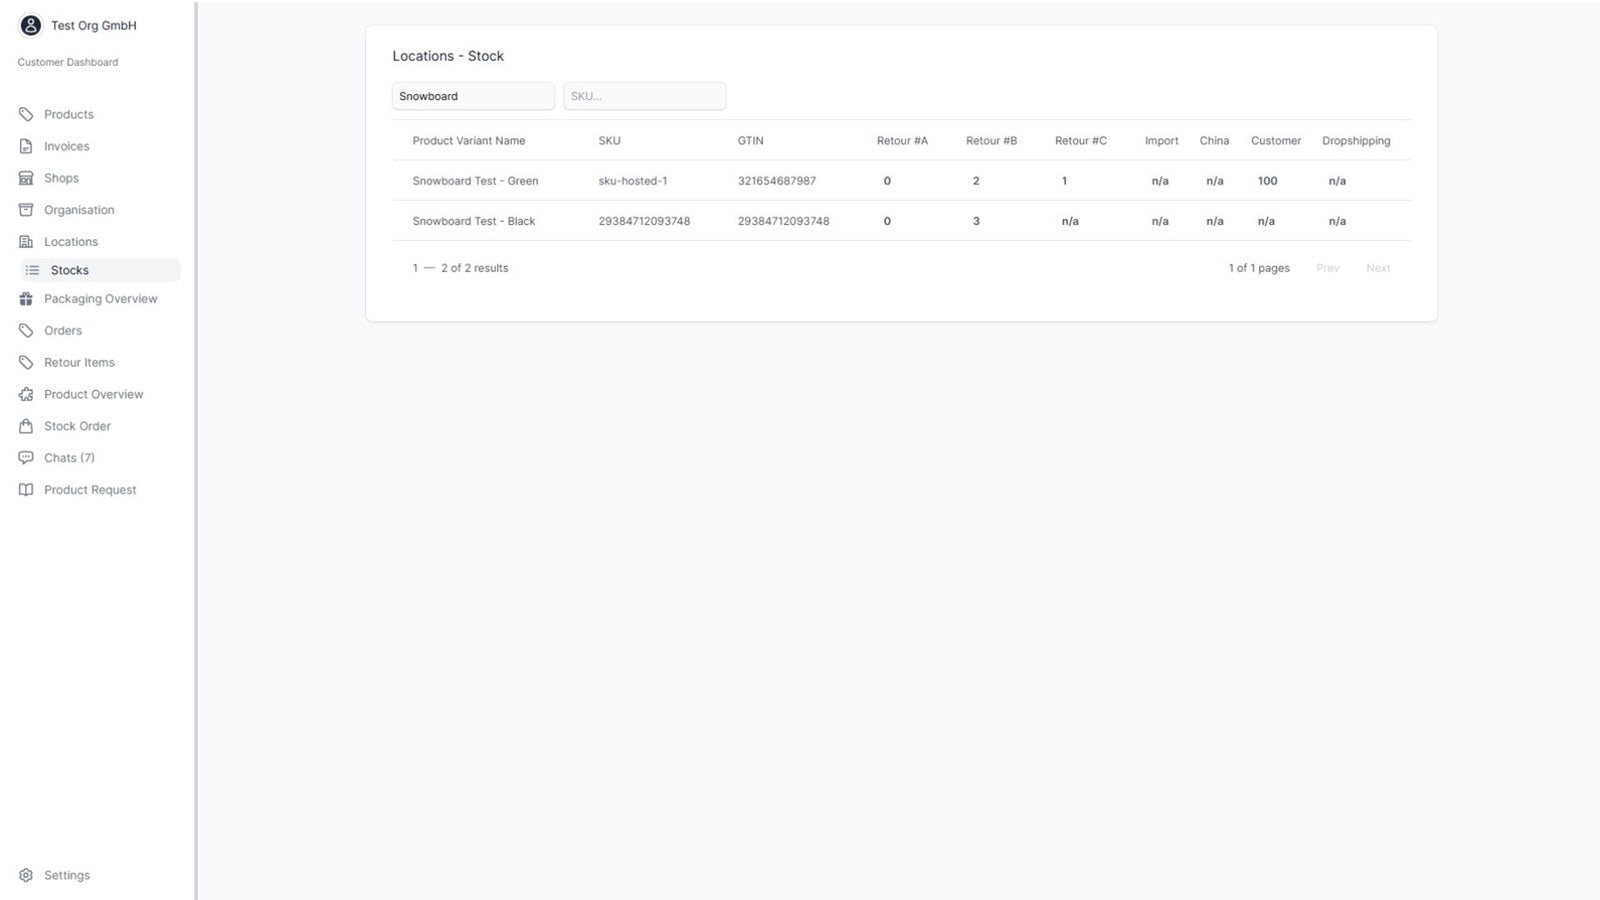Click the Test Org GmbH organisation name
The image size is (1600, 900).
pyautogui.click(x=94, y=26)
